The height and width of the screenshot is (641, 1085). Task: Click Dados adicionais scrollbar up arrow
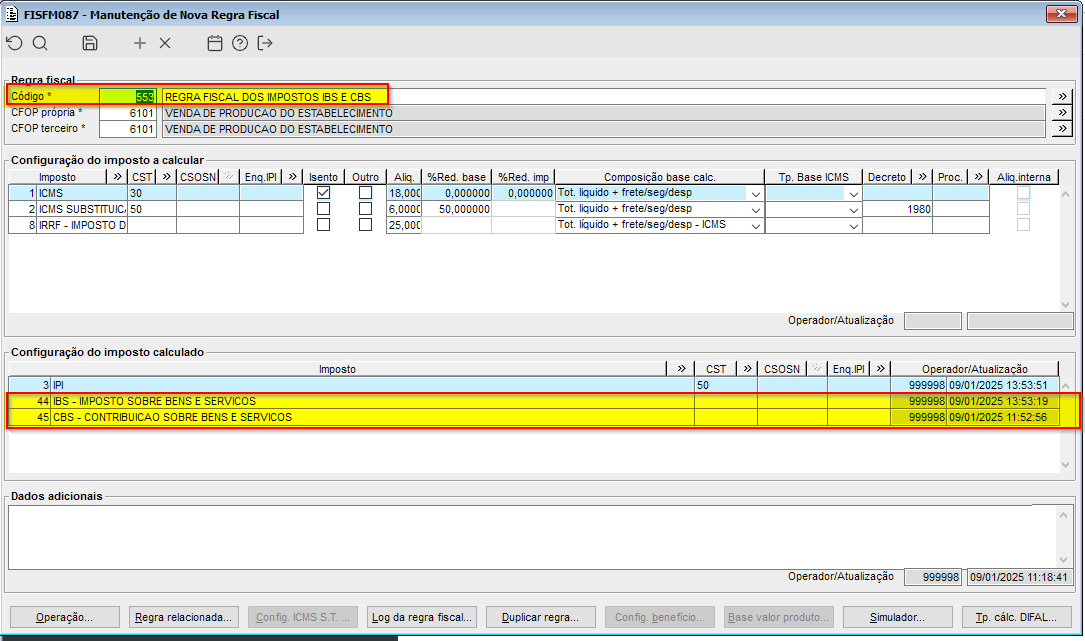1064,514
